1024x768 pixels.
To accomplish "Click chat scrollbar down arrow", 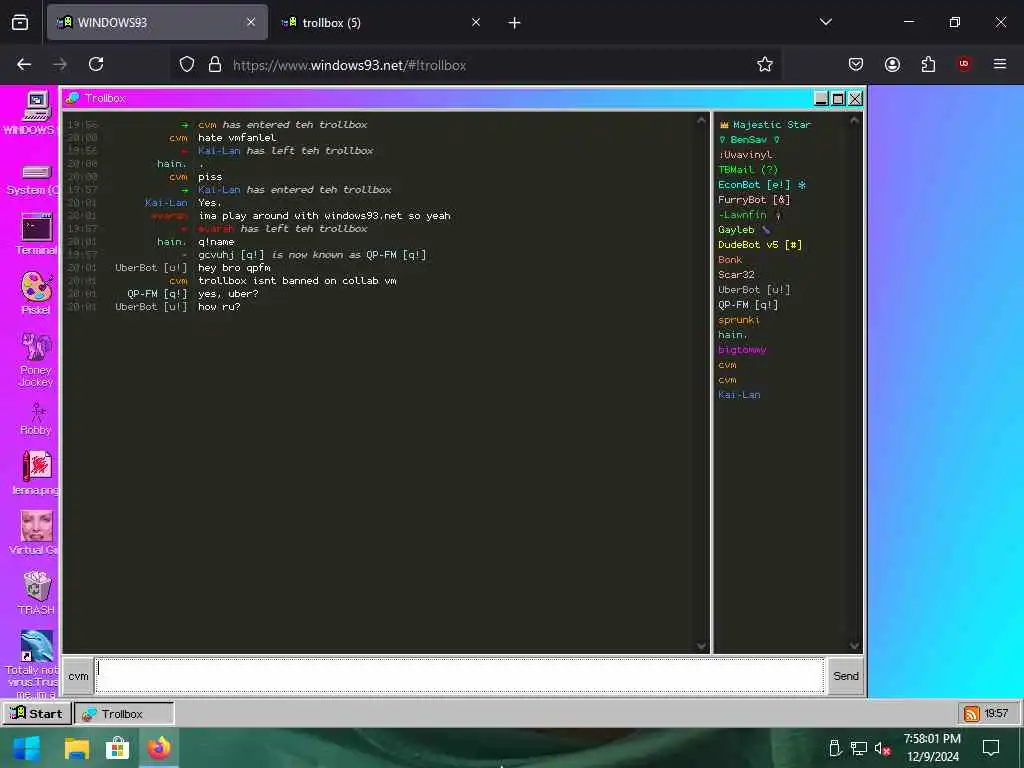I will [x=701, y=646].
